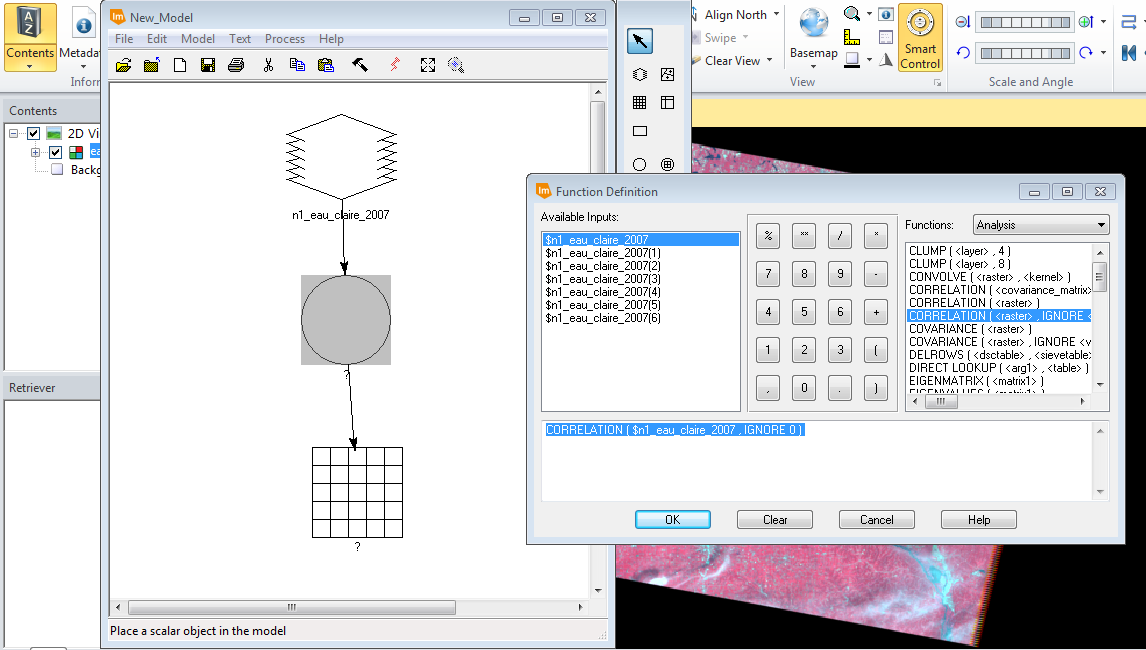Click the Clear button in Function Definition
Viewport: 1146px width, 650px height.
pos(775,520)
